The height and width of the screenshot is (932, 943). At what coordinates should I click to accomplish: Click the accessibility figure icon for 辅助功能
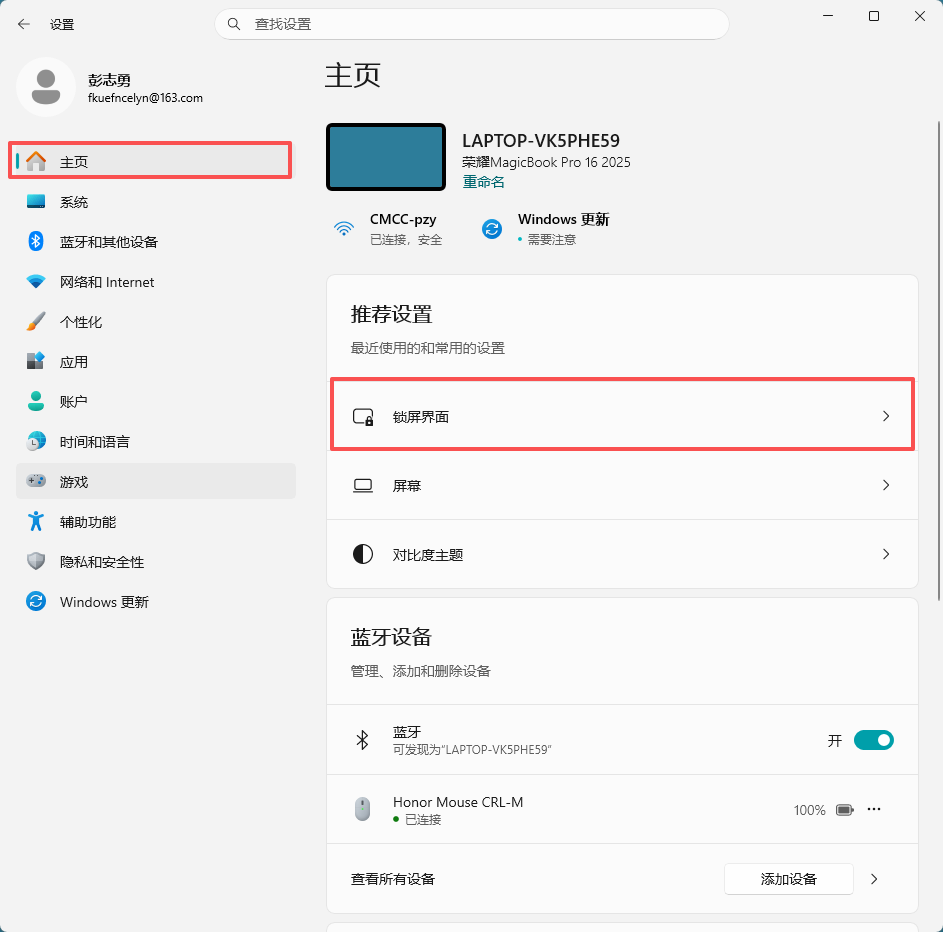(36, 521)
